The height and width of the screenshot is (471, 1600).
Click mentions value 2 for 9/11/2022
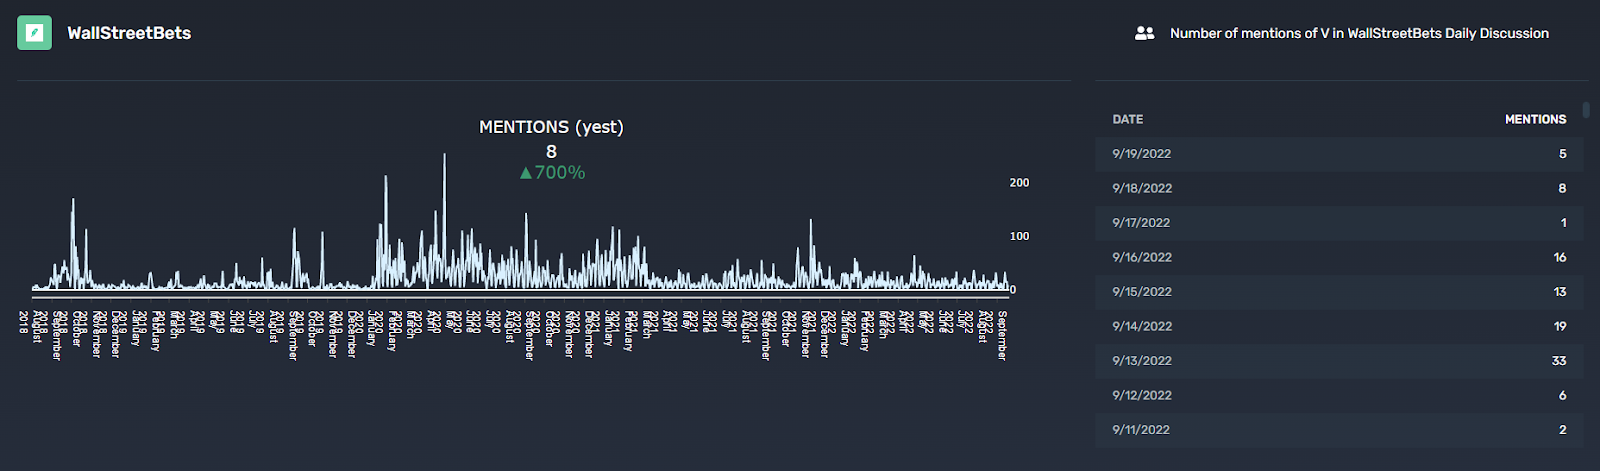1562,430
